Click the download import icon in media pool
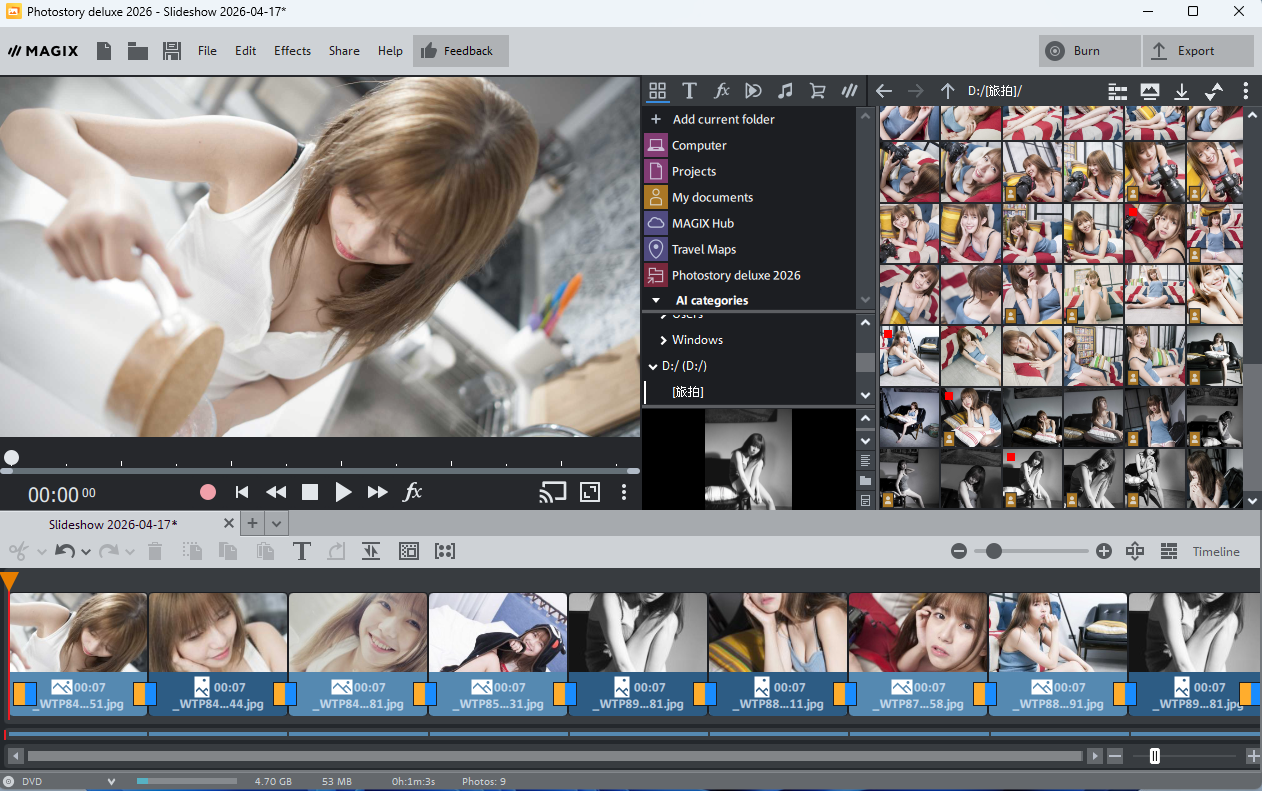This screenshot has width=1262, height=791. [1181, 91]
